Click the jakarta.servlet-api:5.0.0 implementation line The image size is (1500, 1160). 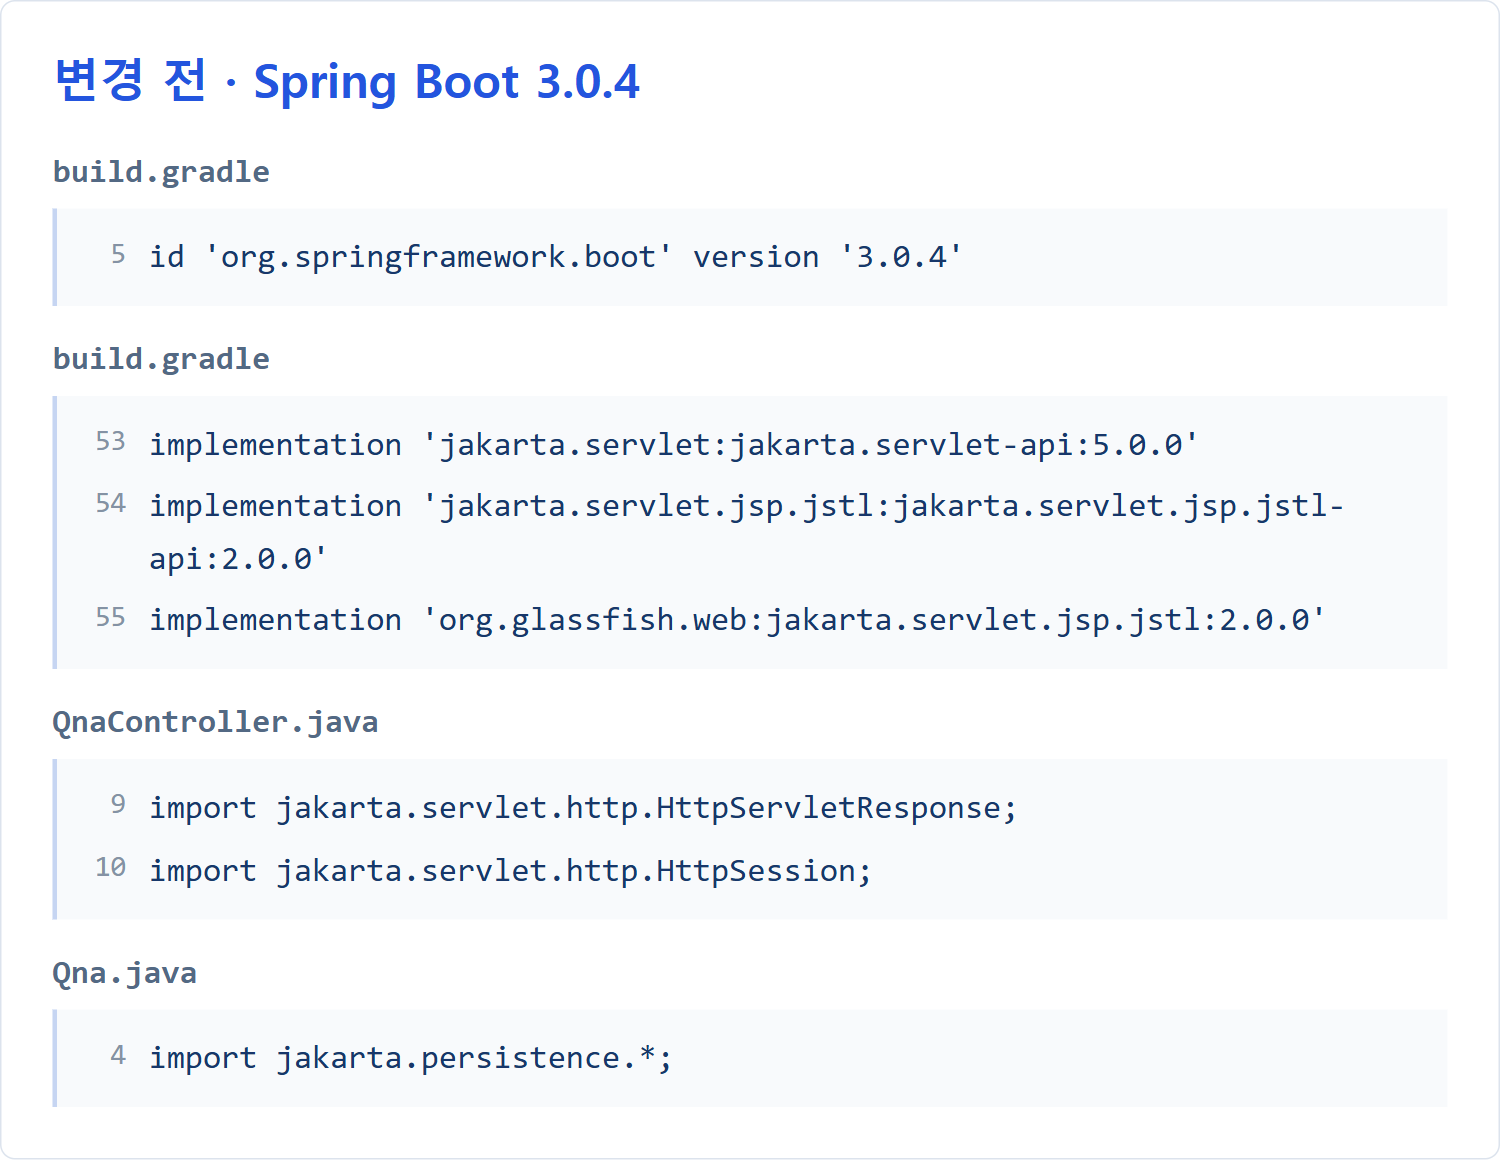click(674, 445)
